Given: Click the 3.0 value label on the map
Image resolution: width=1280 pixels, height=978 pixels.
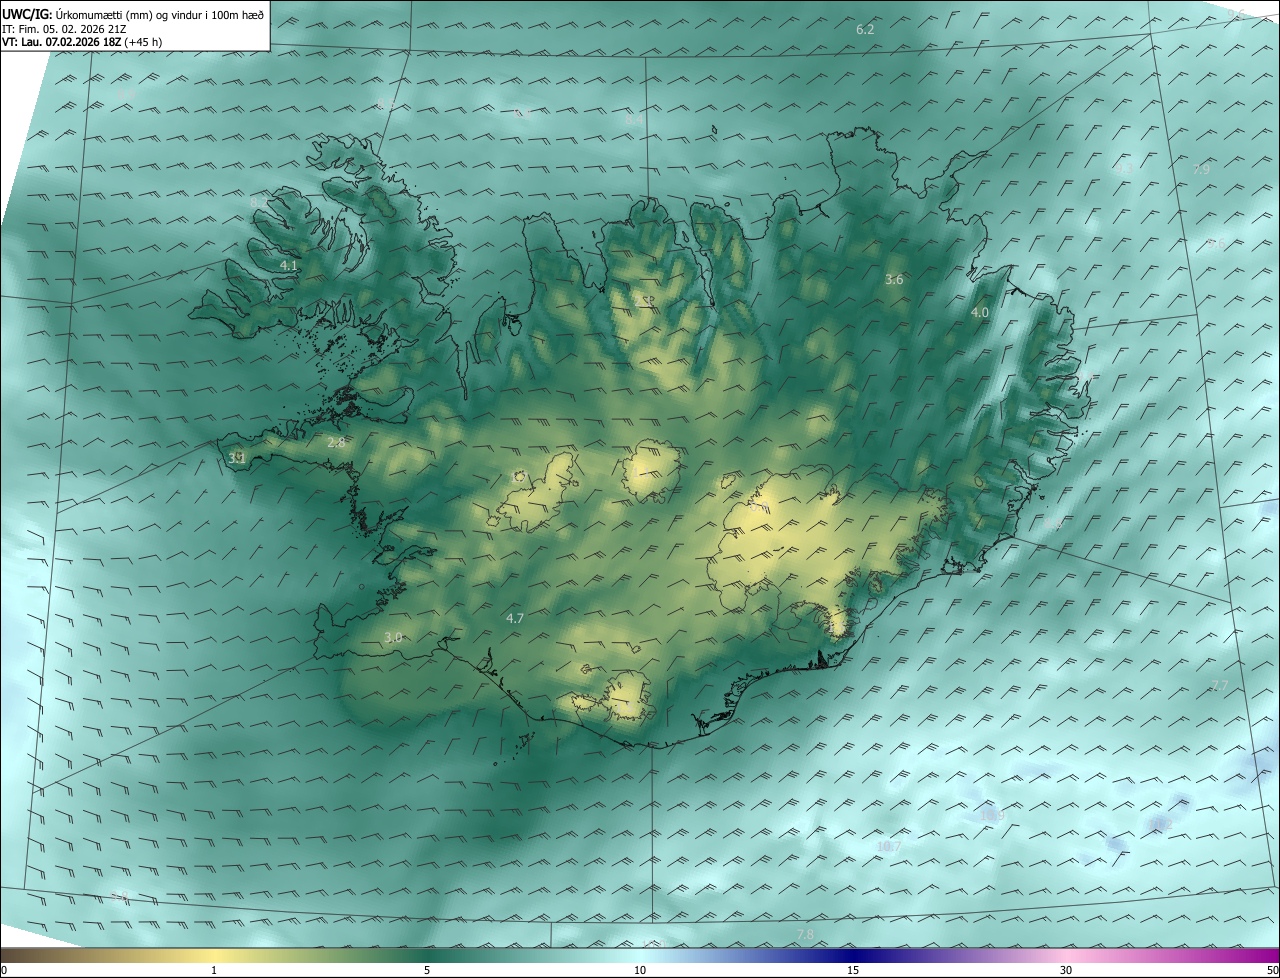Looking at the screenshot, I should point(393,638).
